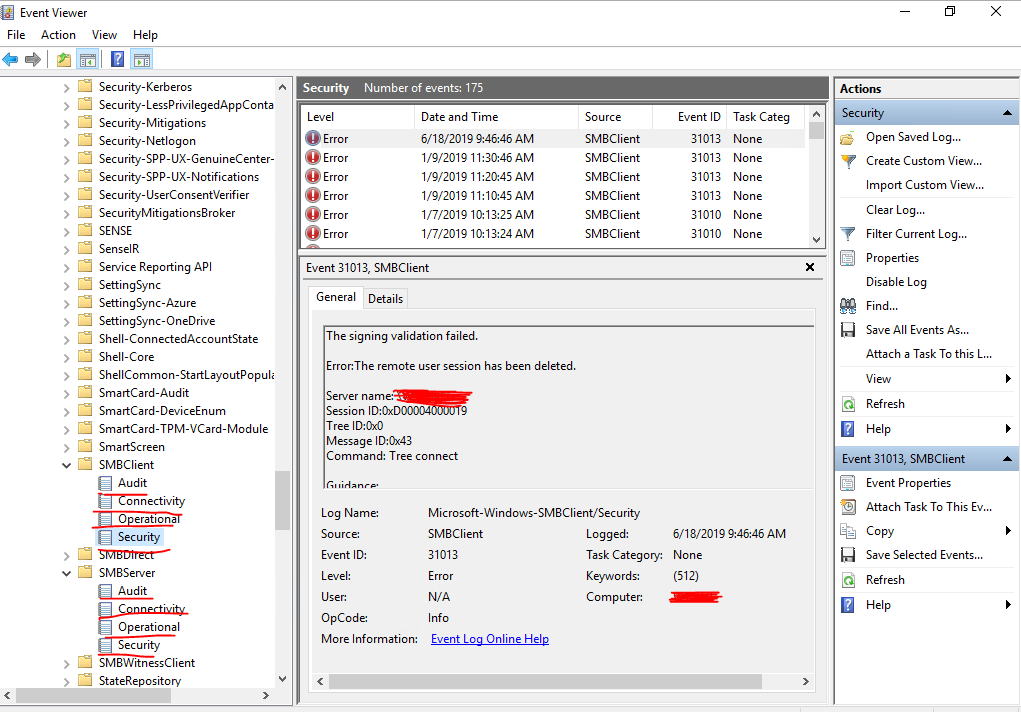Expand the SmartCard-Audit tree node
This screenshot has height=712, width=1021.
pyautogui.click(x=66, y=393)
